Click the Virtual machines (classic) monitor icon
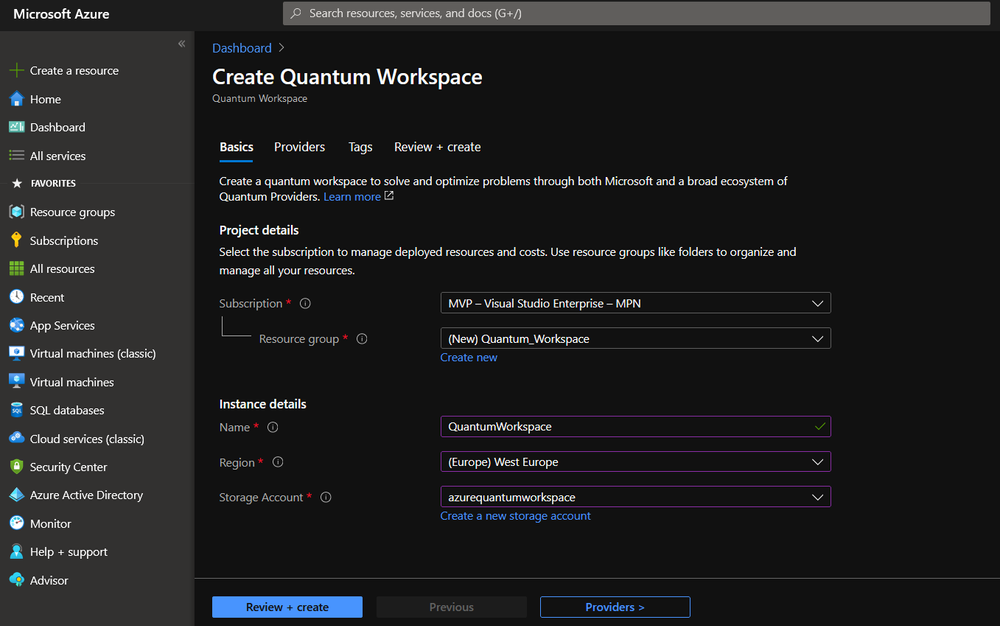Image resolution: width=1000 pixels, height=626 pixels. tap(17, 353)
